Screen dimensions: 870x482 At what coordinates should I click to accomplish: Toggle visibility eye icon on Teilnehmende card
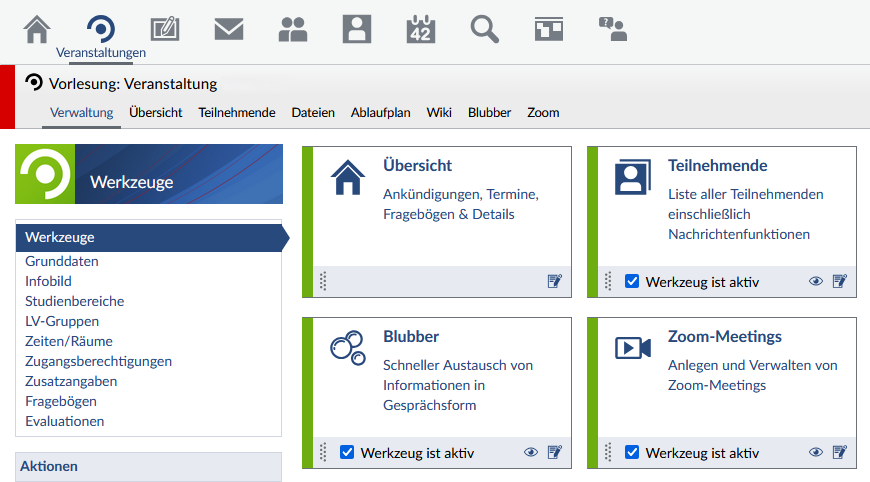pos(816,282)
